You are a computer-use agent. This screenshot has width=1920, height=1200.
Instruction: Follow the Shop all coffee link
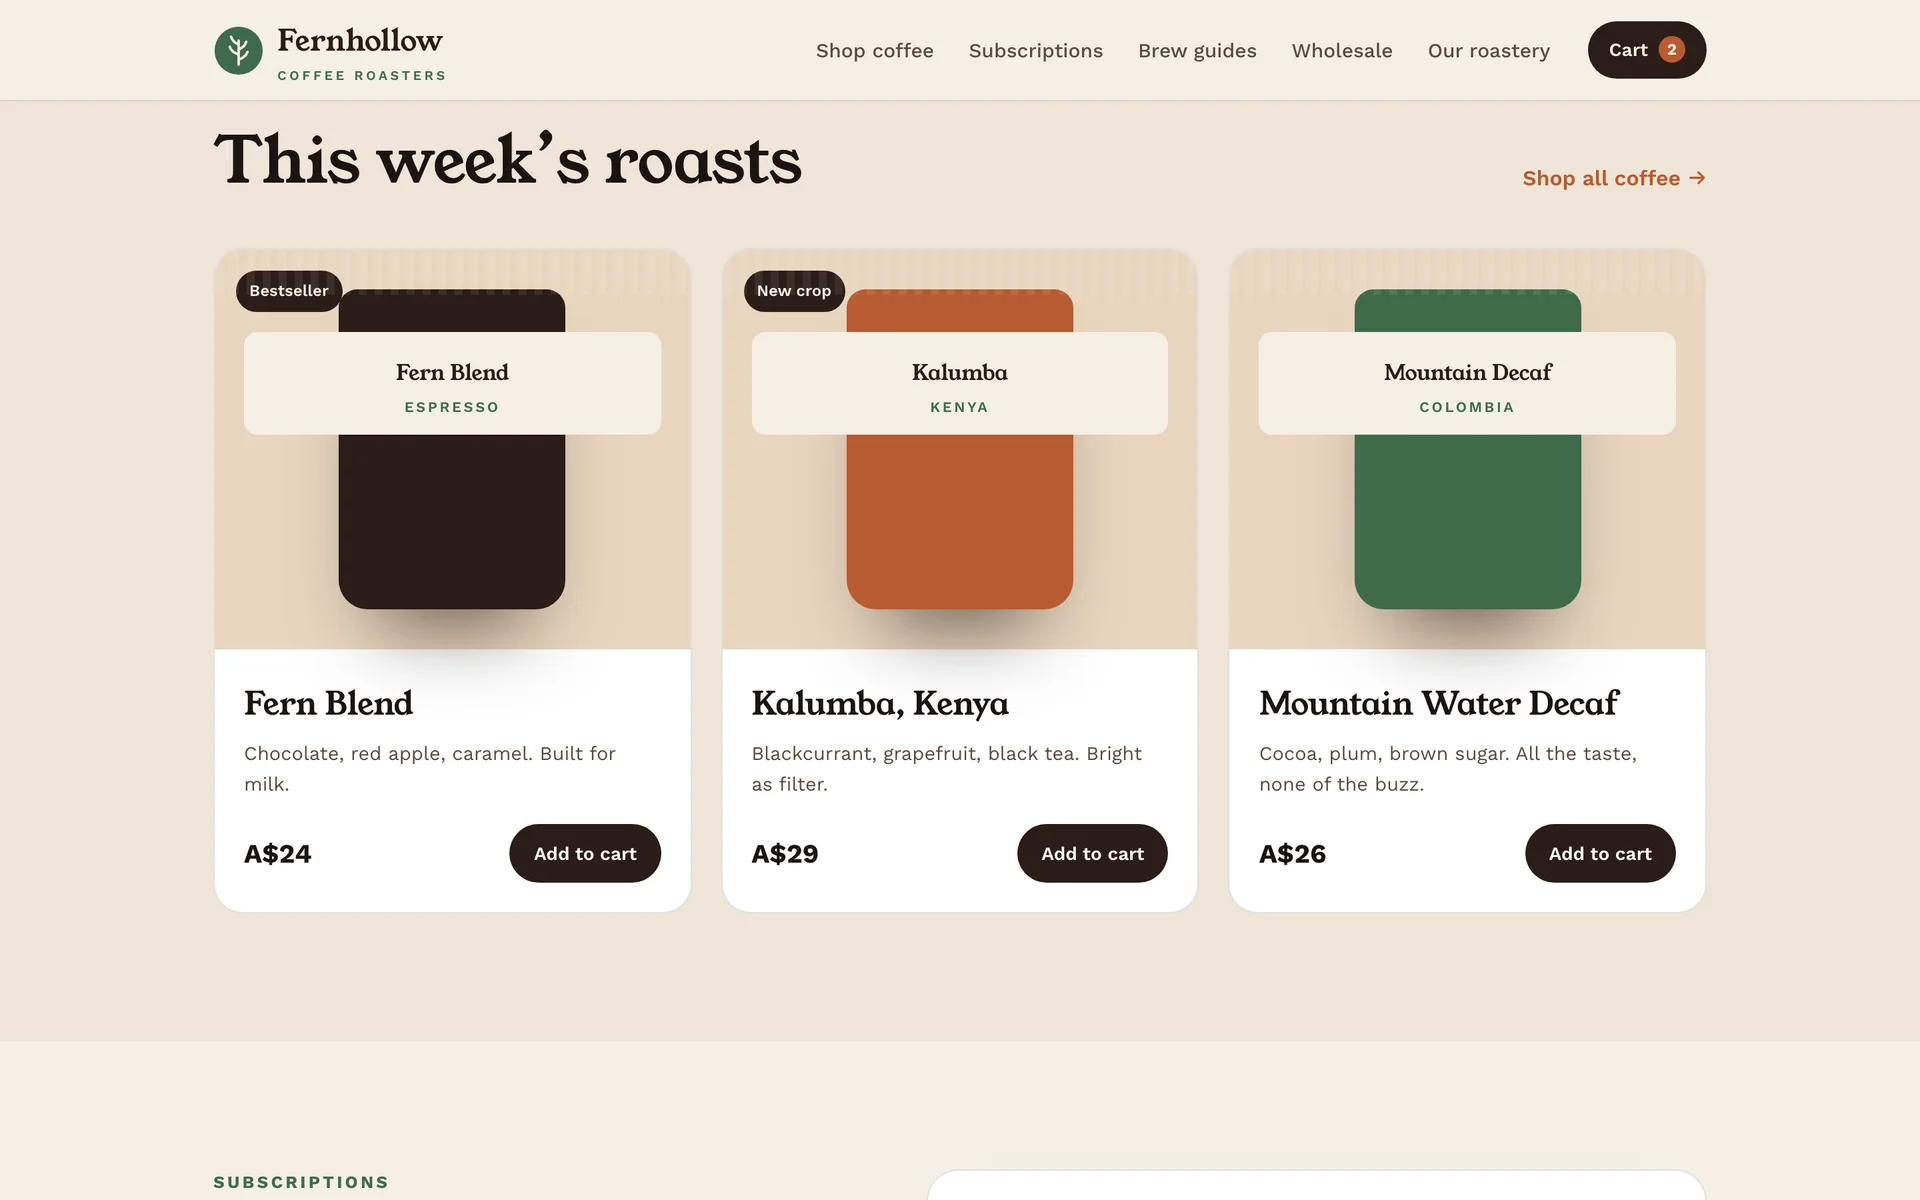1613,178
